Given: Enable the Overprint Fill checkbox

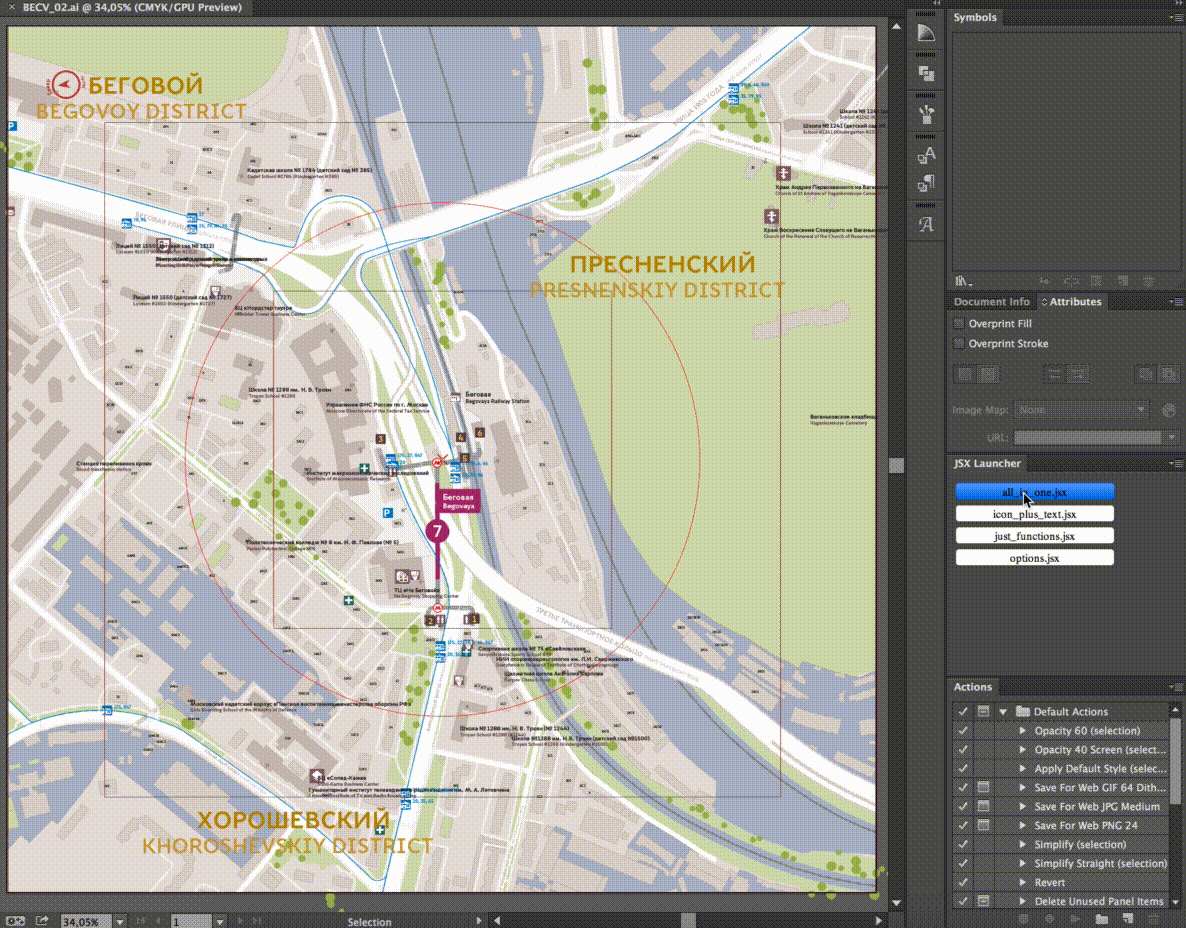Looking at the screenshot, I should tap(959, 324).
